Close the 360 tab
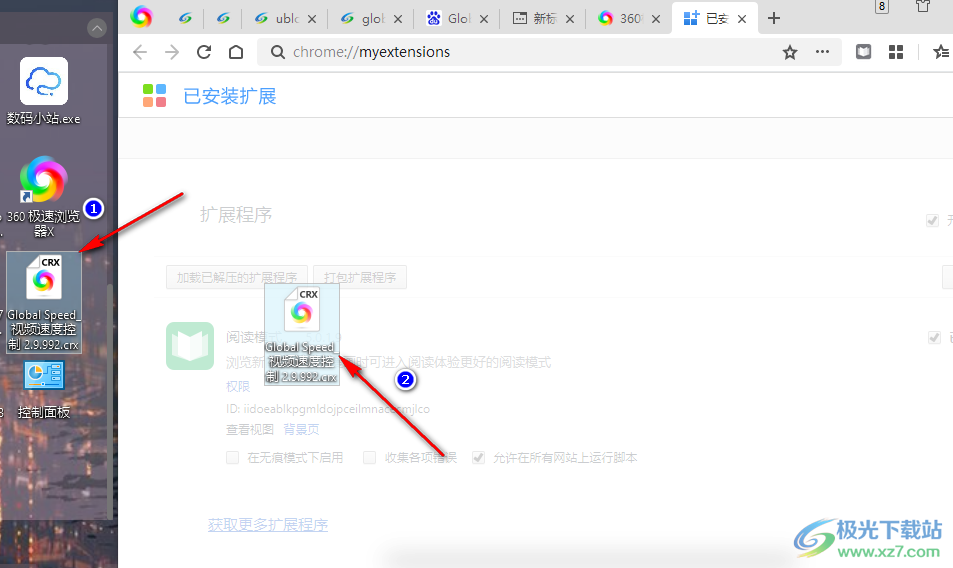The image size is (953, 568). (x=656, y=19)
